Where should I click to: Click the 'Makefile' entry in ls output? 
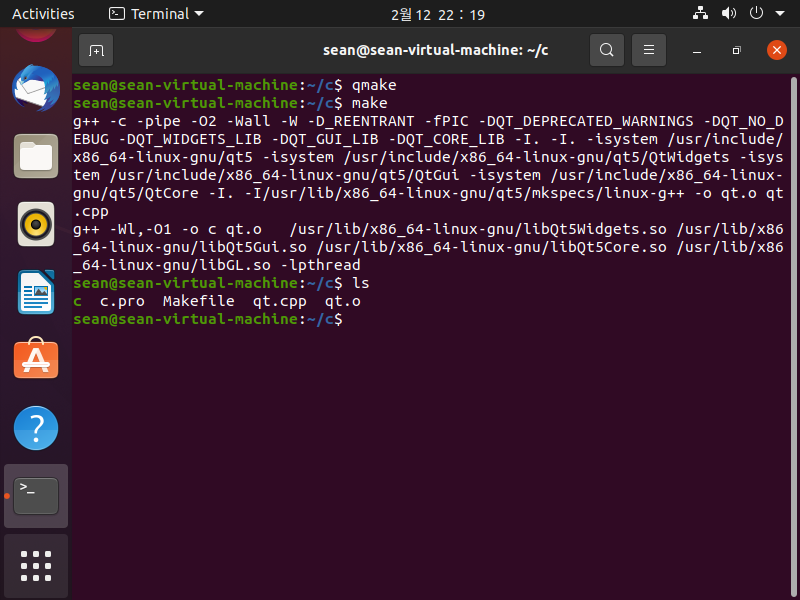tap(198, 301)
